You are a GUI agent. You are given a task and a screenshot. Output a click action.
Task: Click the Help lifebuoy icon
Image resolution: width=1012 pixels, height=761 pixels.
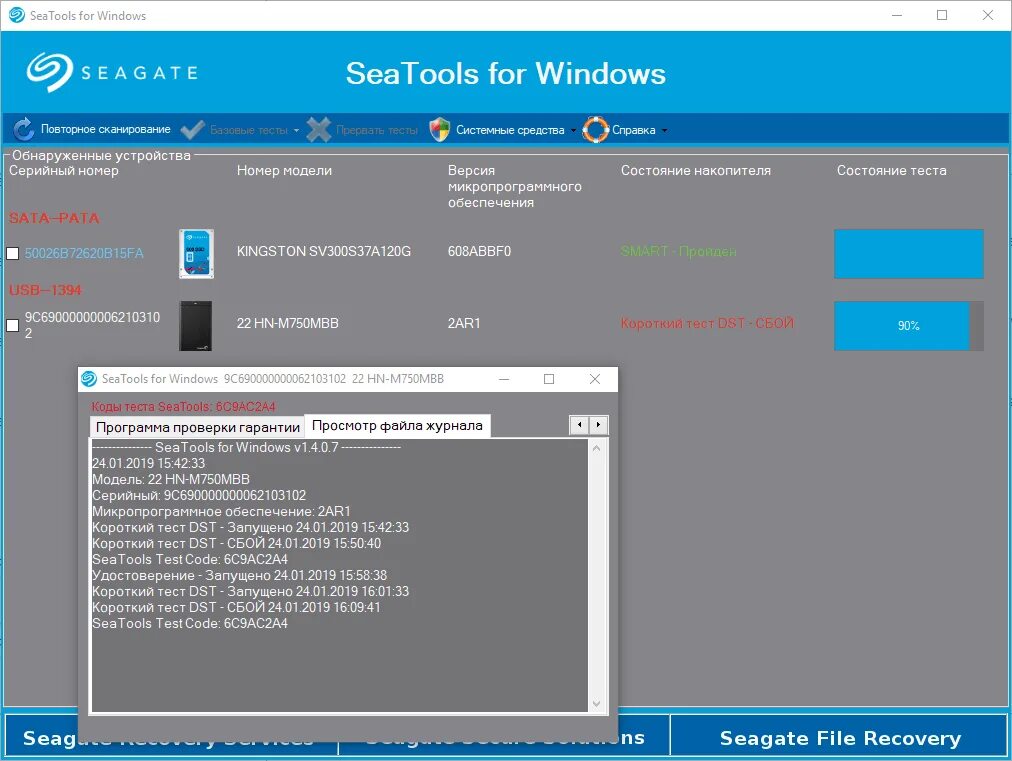[595, 130]
